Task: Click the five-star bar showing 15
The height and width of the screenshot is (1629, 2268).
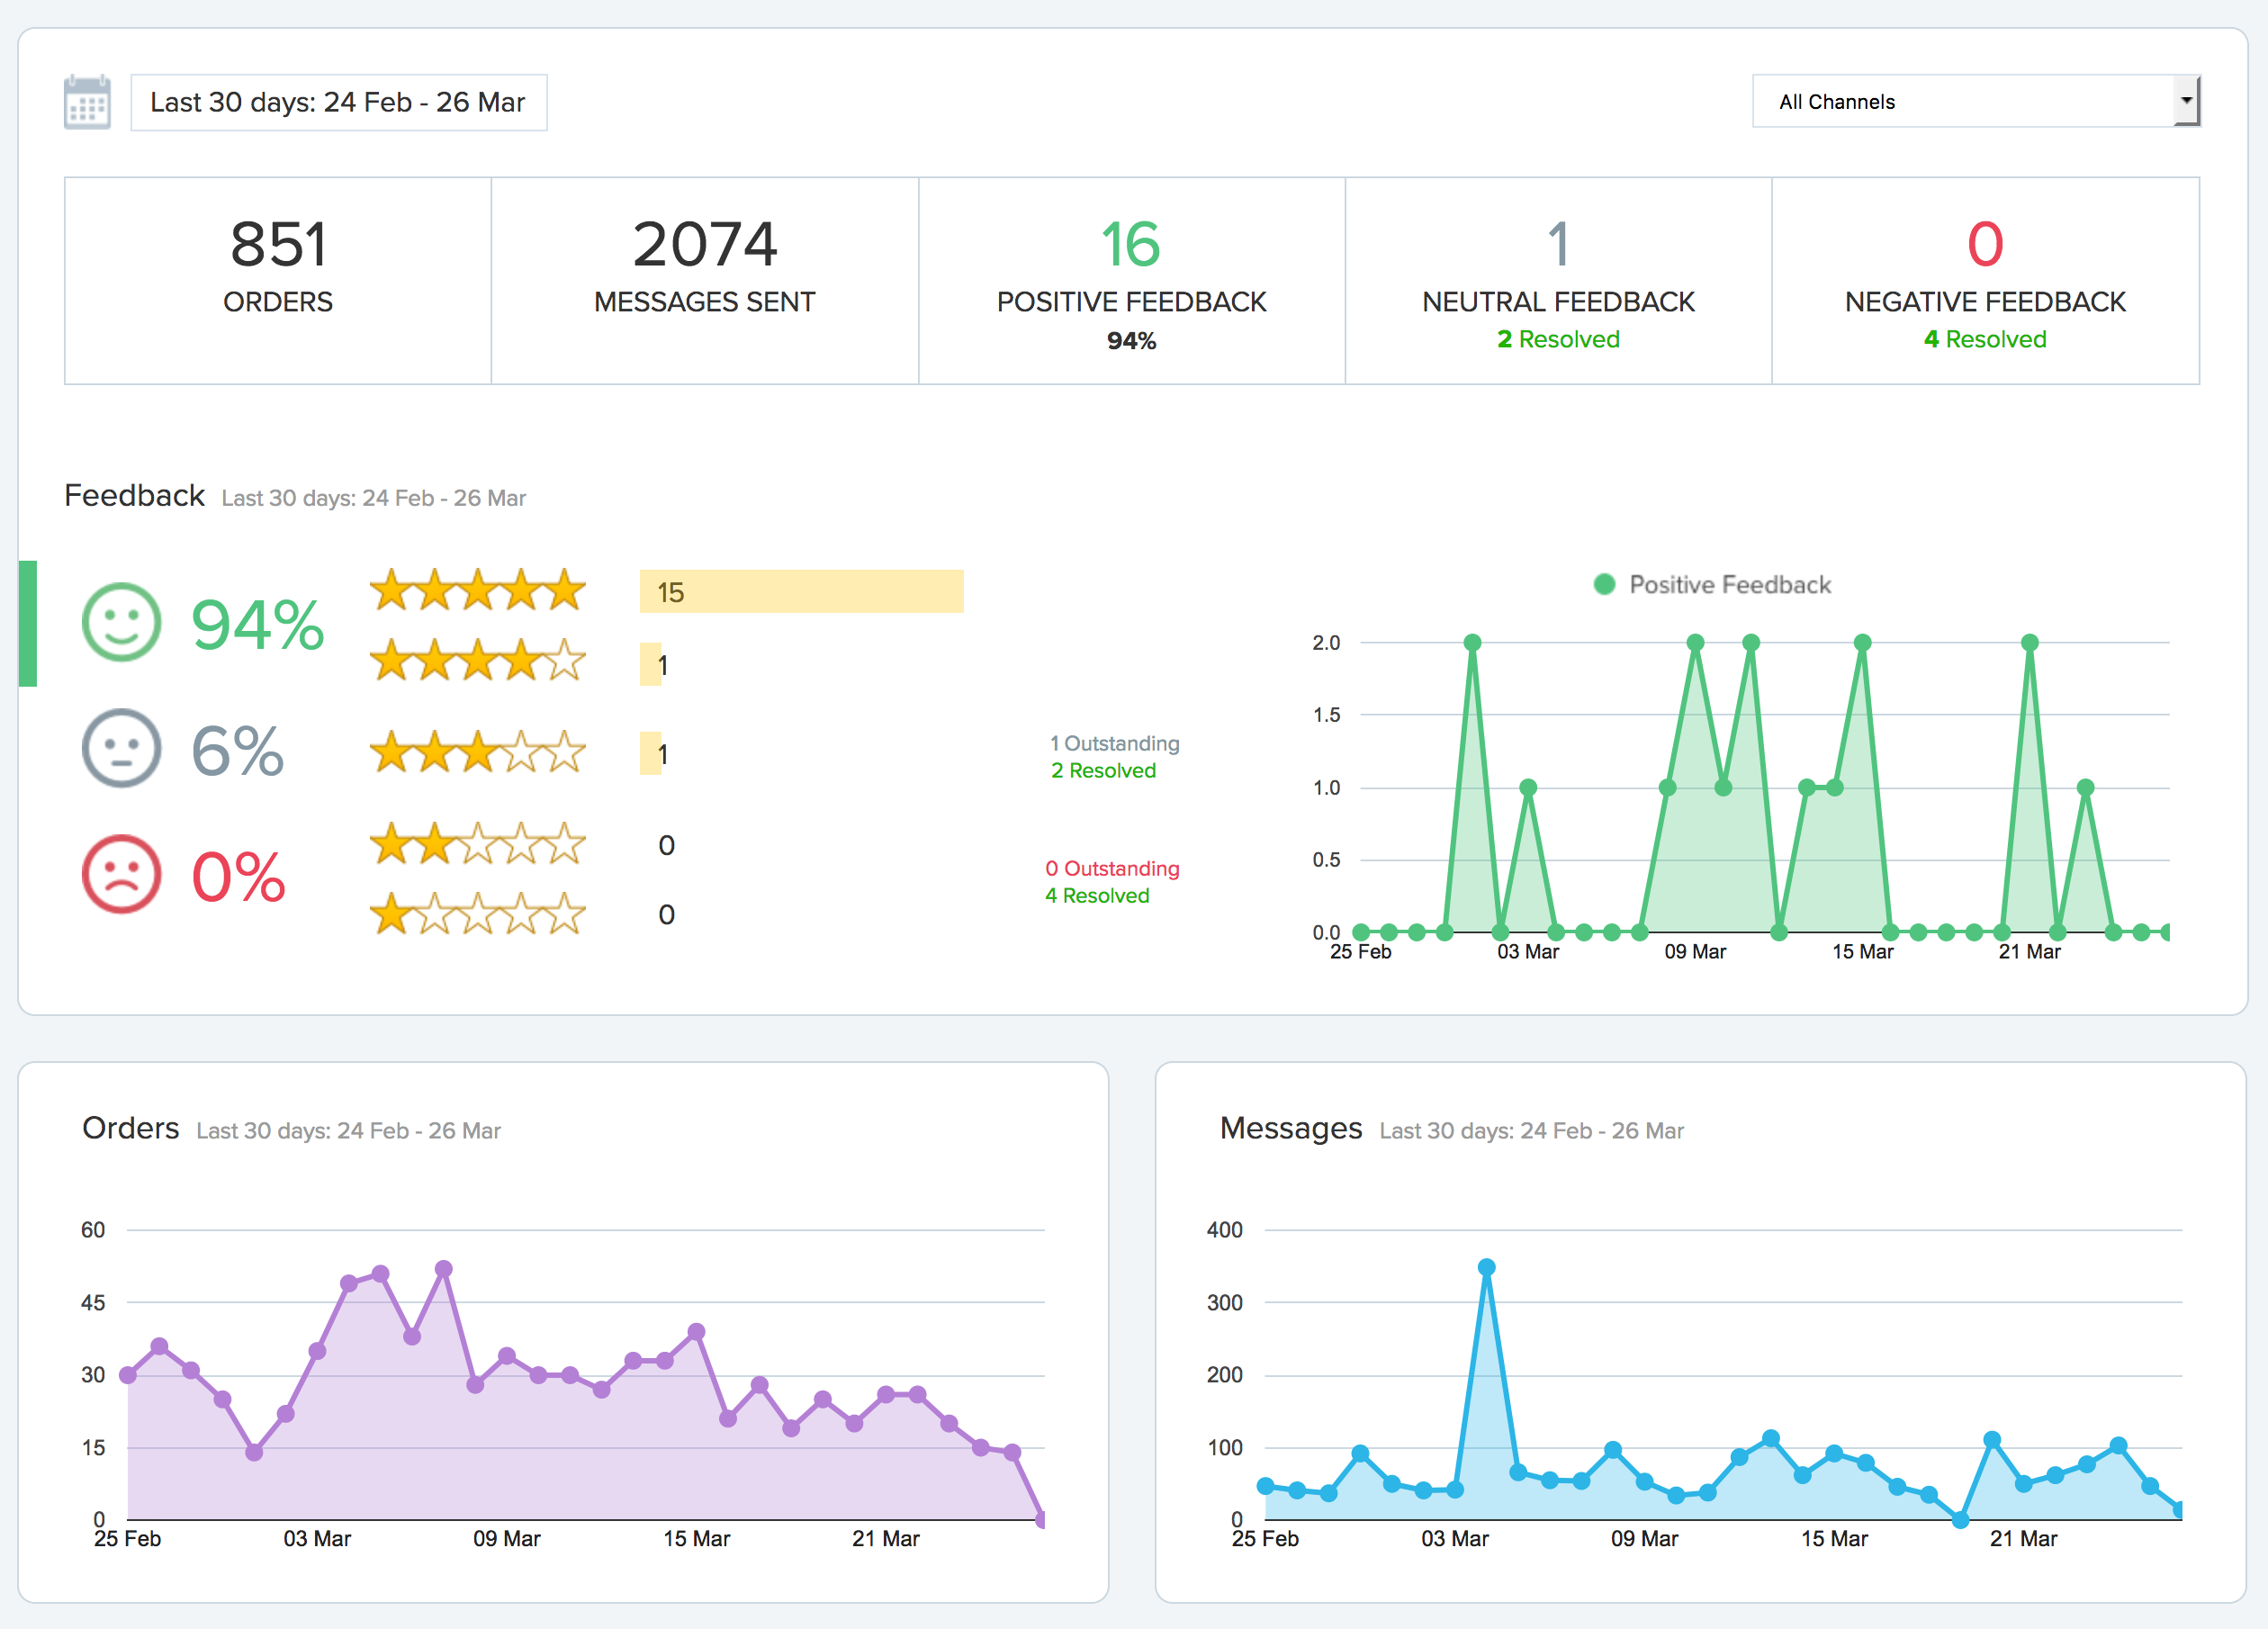Action: pyautogui.click(x=801, y=591)
